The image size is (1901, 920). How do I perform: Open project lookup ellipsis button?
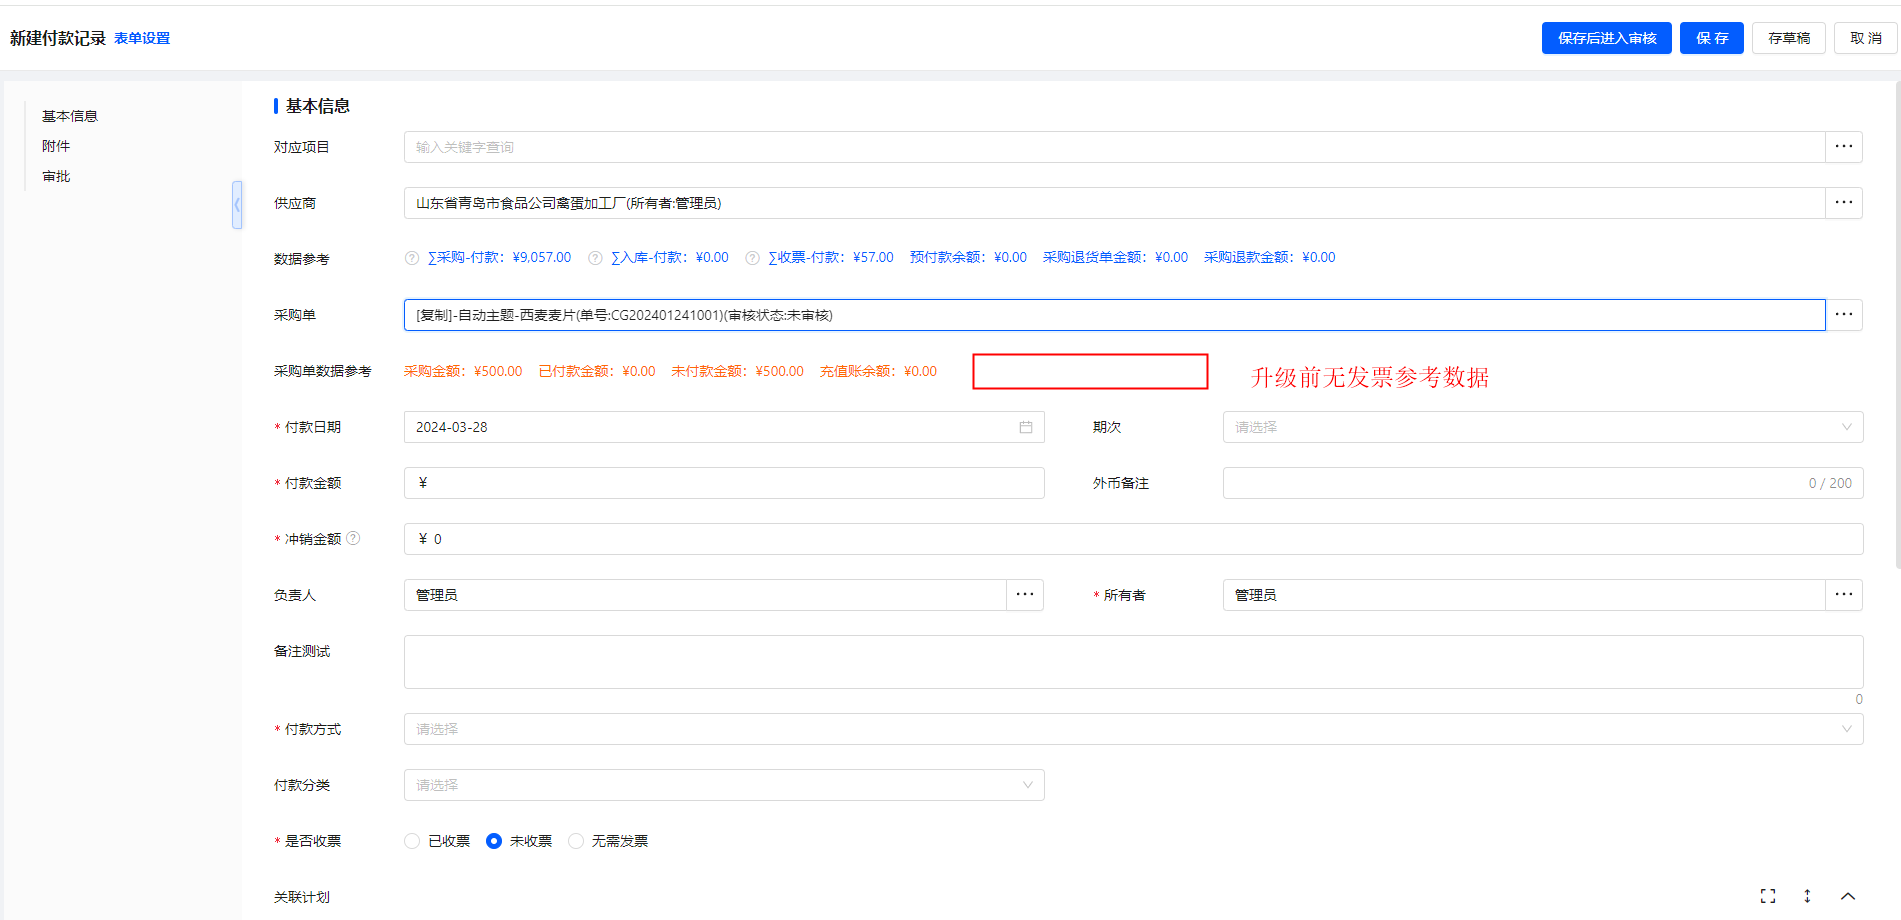pos(1844,147)
